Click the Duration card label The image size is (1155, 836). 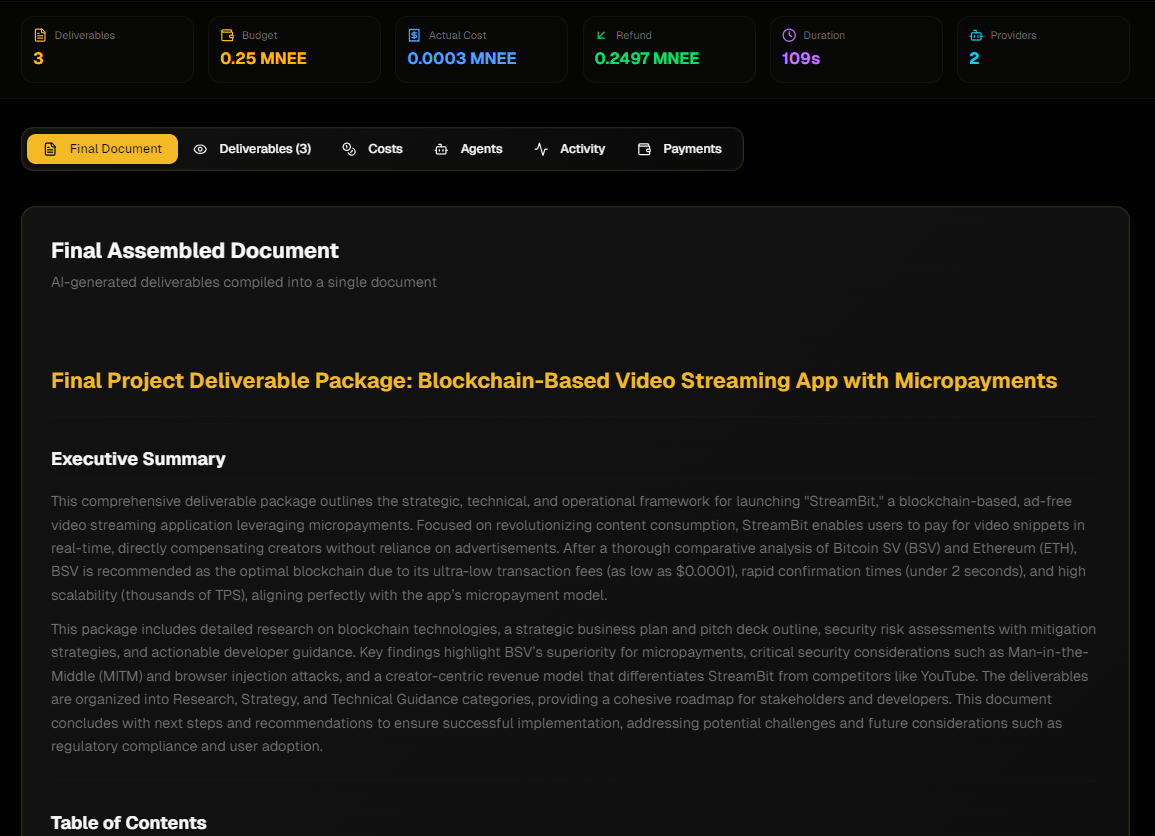(824, 35)
